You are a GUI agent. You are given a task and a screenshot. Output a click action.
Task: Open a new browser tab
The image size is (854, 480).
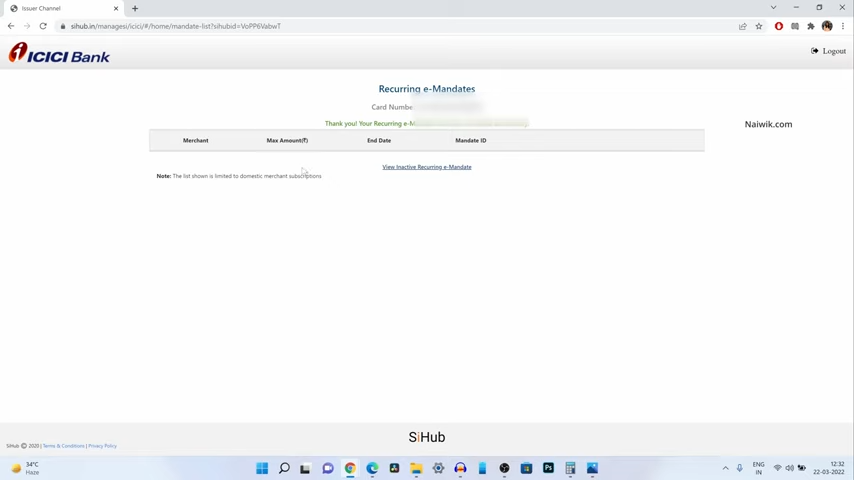pyautogui.click(x=135, y=8)
